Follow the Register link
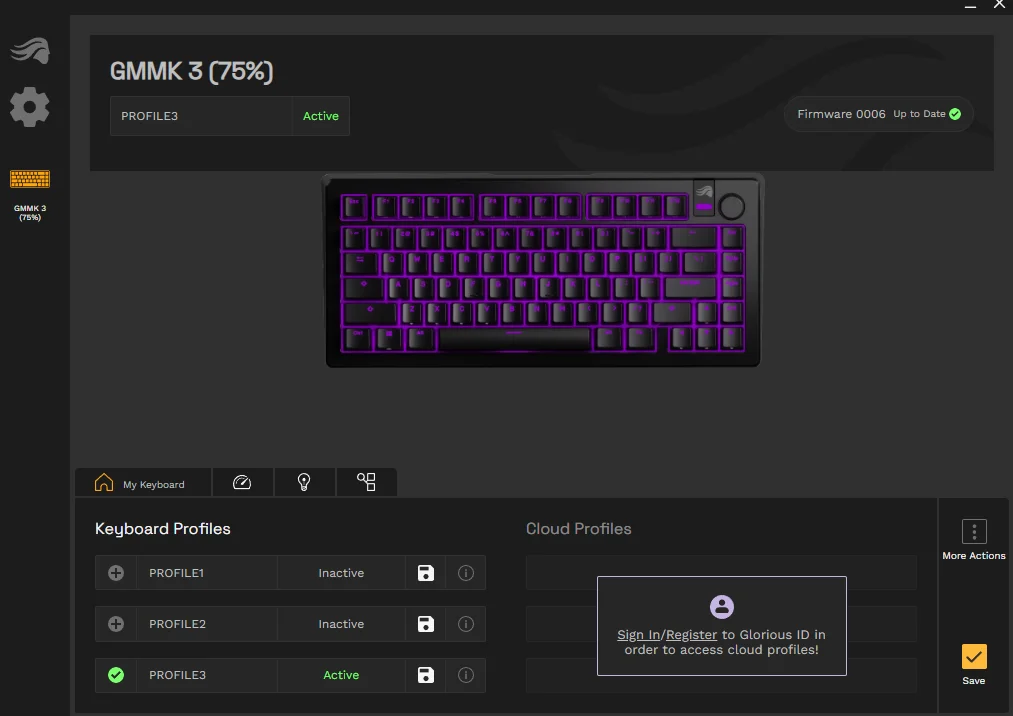This screenshot has height=716, width=1013. click(691, 635)
